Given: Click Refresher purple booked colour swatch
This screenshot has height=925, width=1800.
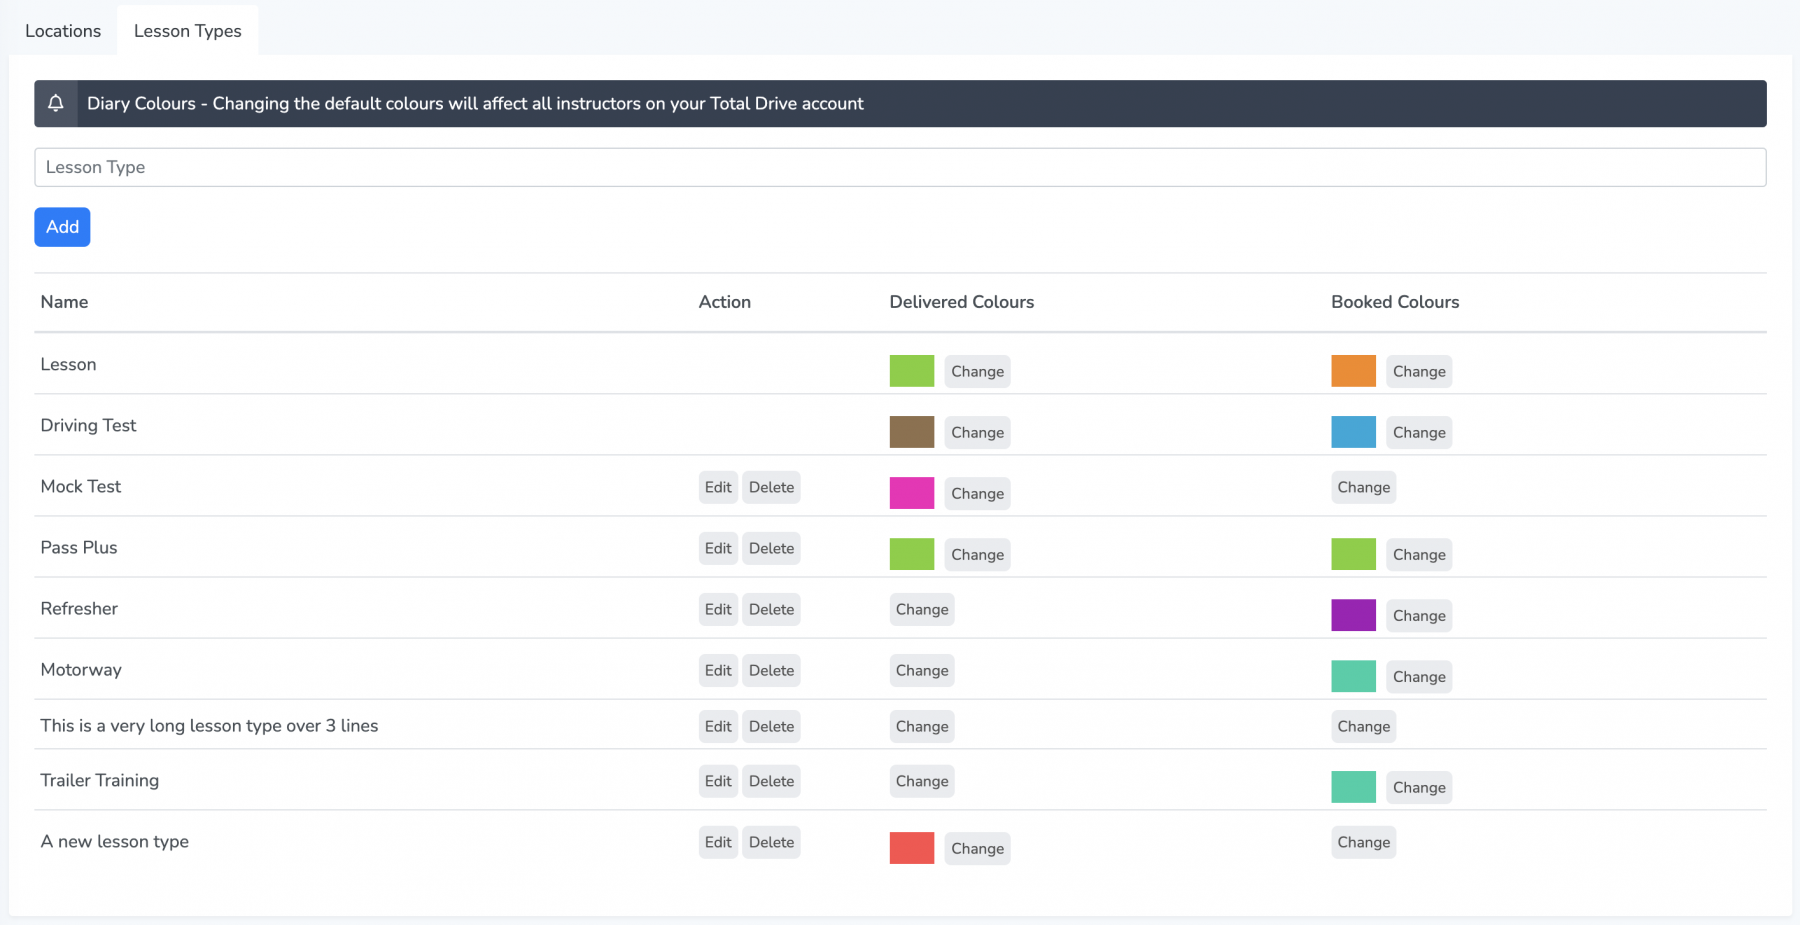Looking at the screenshot, I should click(x=1353, y=615).
